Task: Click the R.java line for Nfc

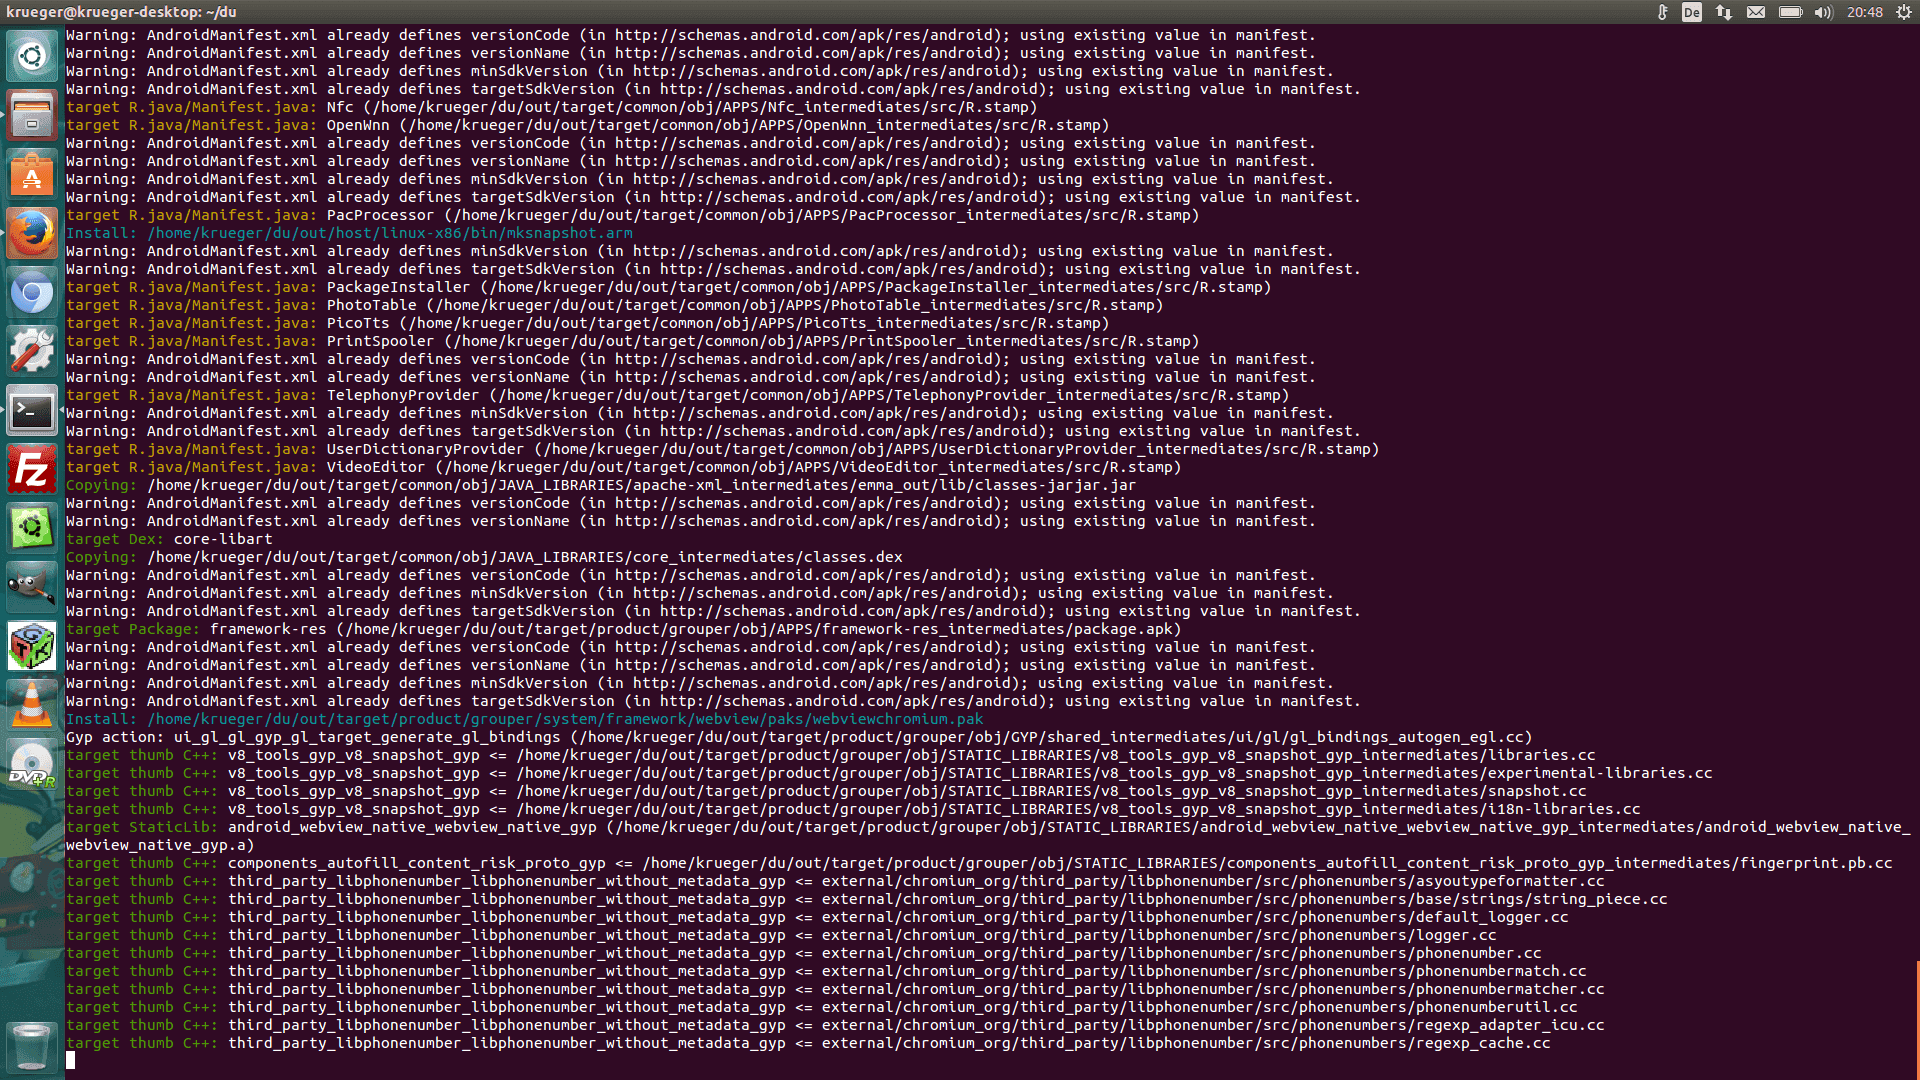Action: click(x=552, y=107)
